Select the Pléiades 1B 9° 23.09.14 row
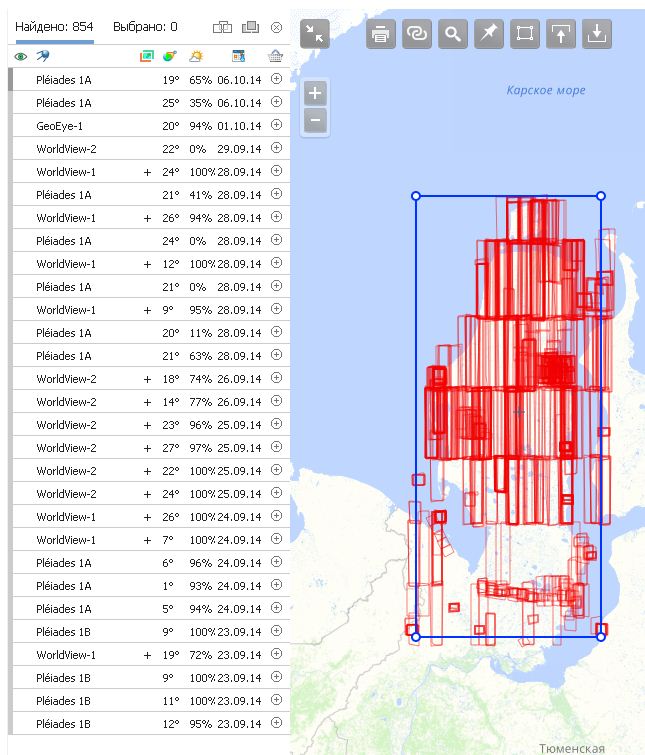Image resolution: width=645 pixels, height=755 pixels. [140, 632]
